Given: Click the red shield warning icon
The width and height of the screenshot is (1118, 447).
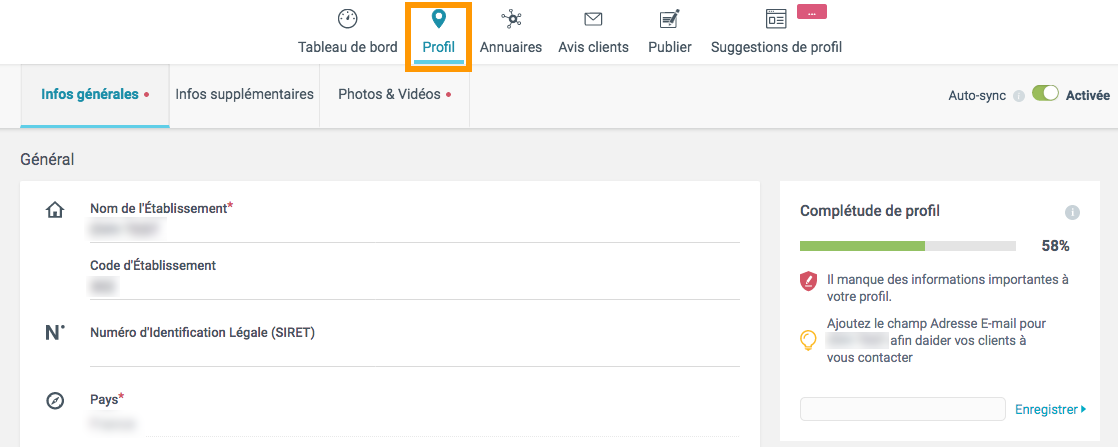Looking at the screenshot, I should click(x=809, y=281).
